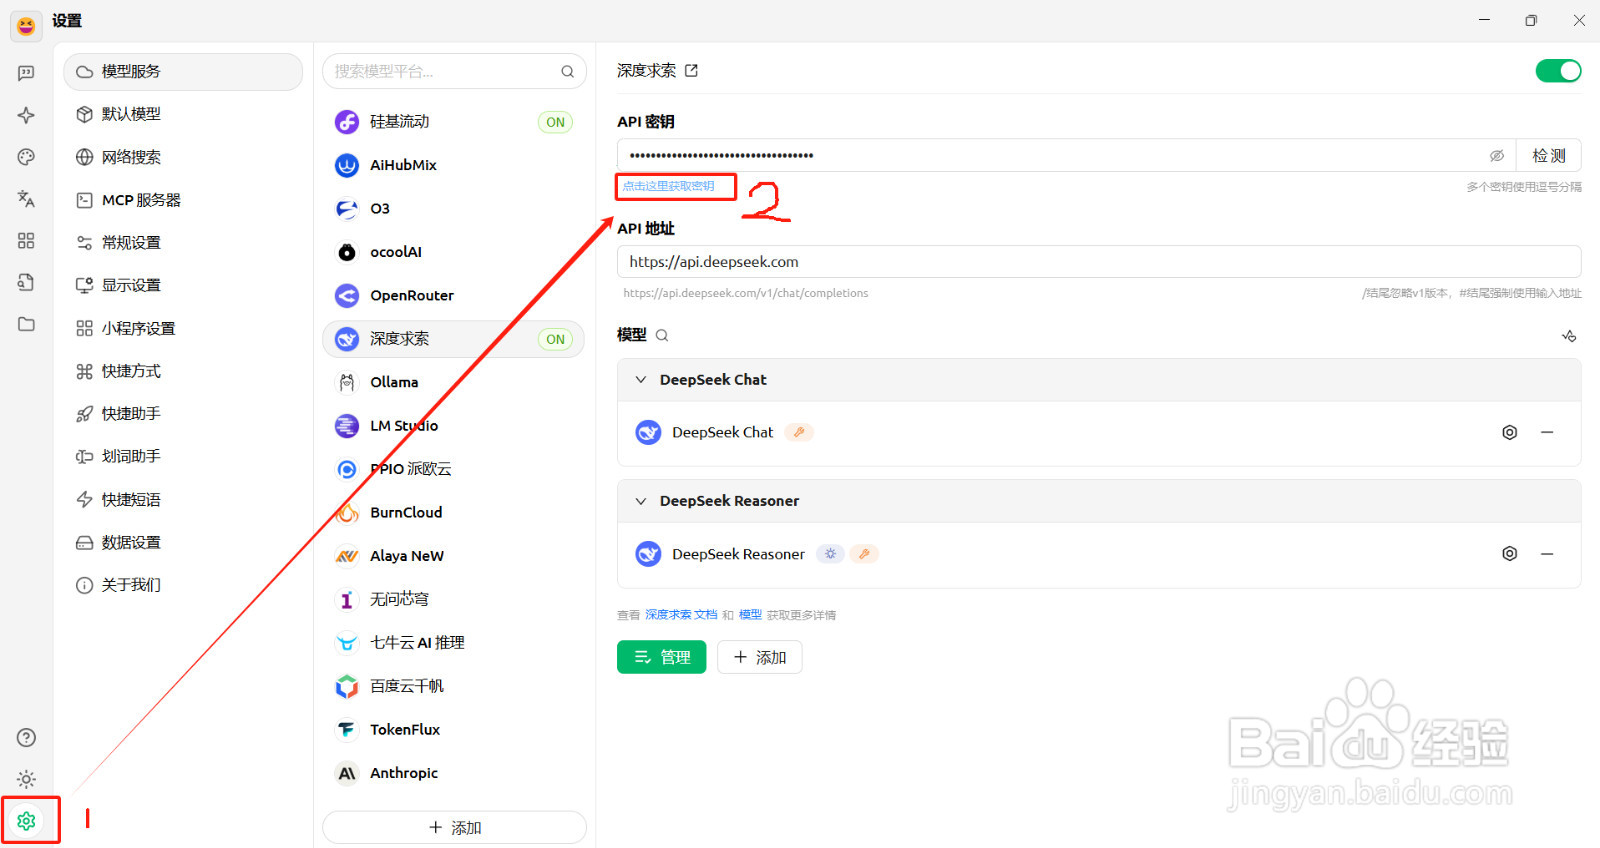Screen dimensions: 1600x848
Task: Select OpenRouter provider
Action: (x=453, y=296)
